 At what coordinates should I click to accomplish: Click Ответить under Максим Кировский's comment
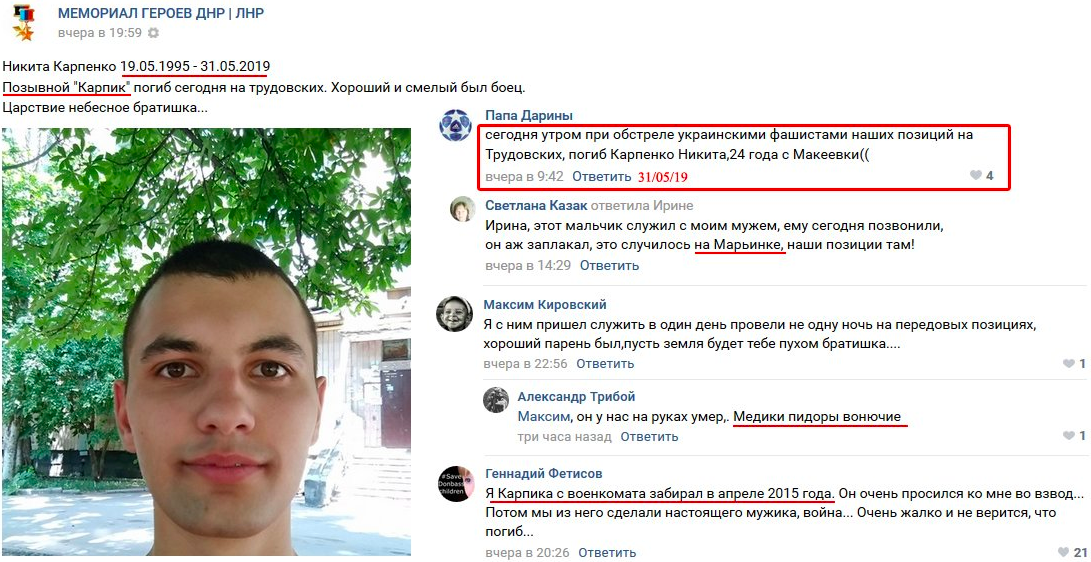pyautogui.click(x=605, y=364)
